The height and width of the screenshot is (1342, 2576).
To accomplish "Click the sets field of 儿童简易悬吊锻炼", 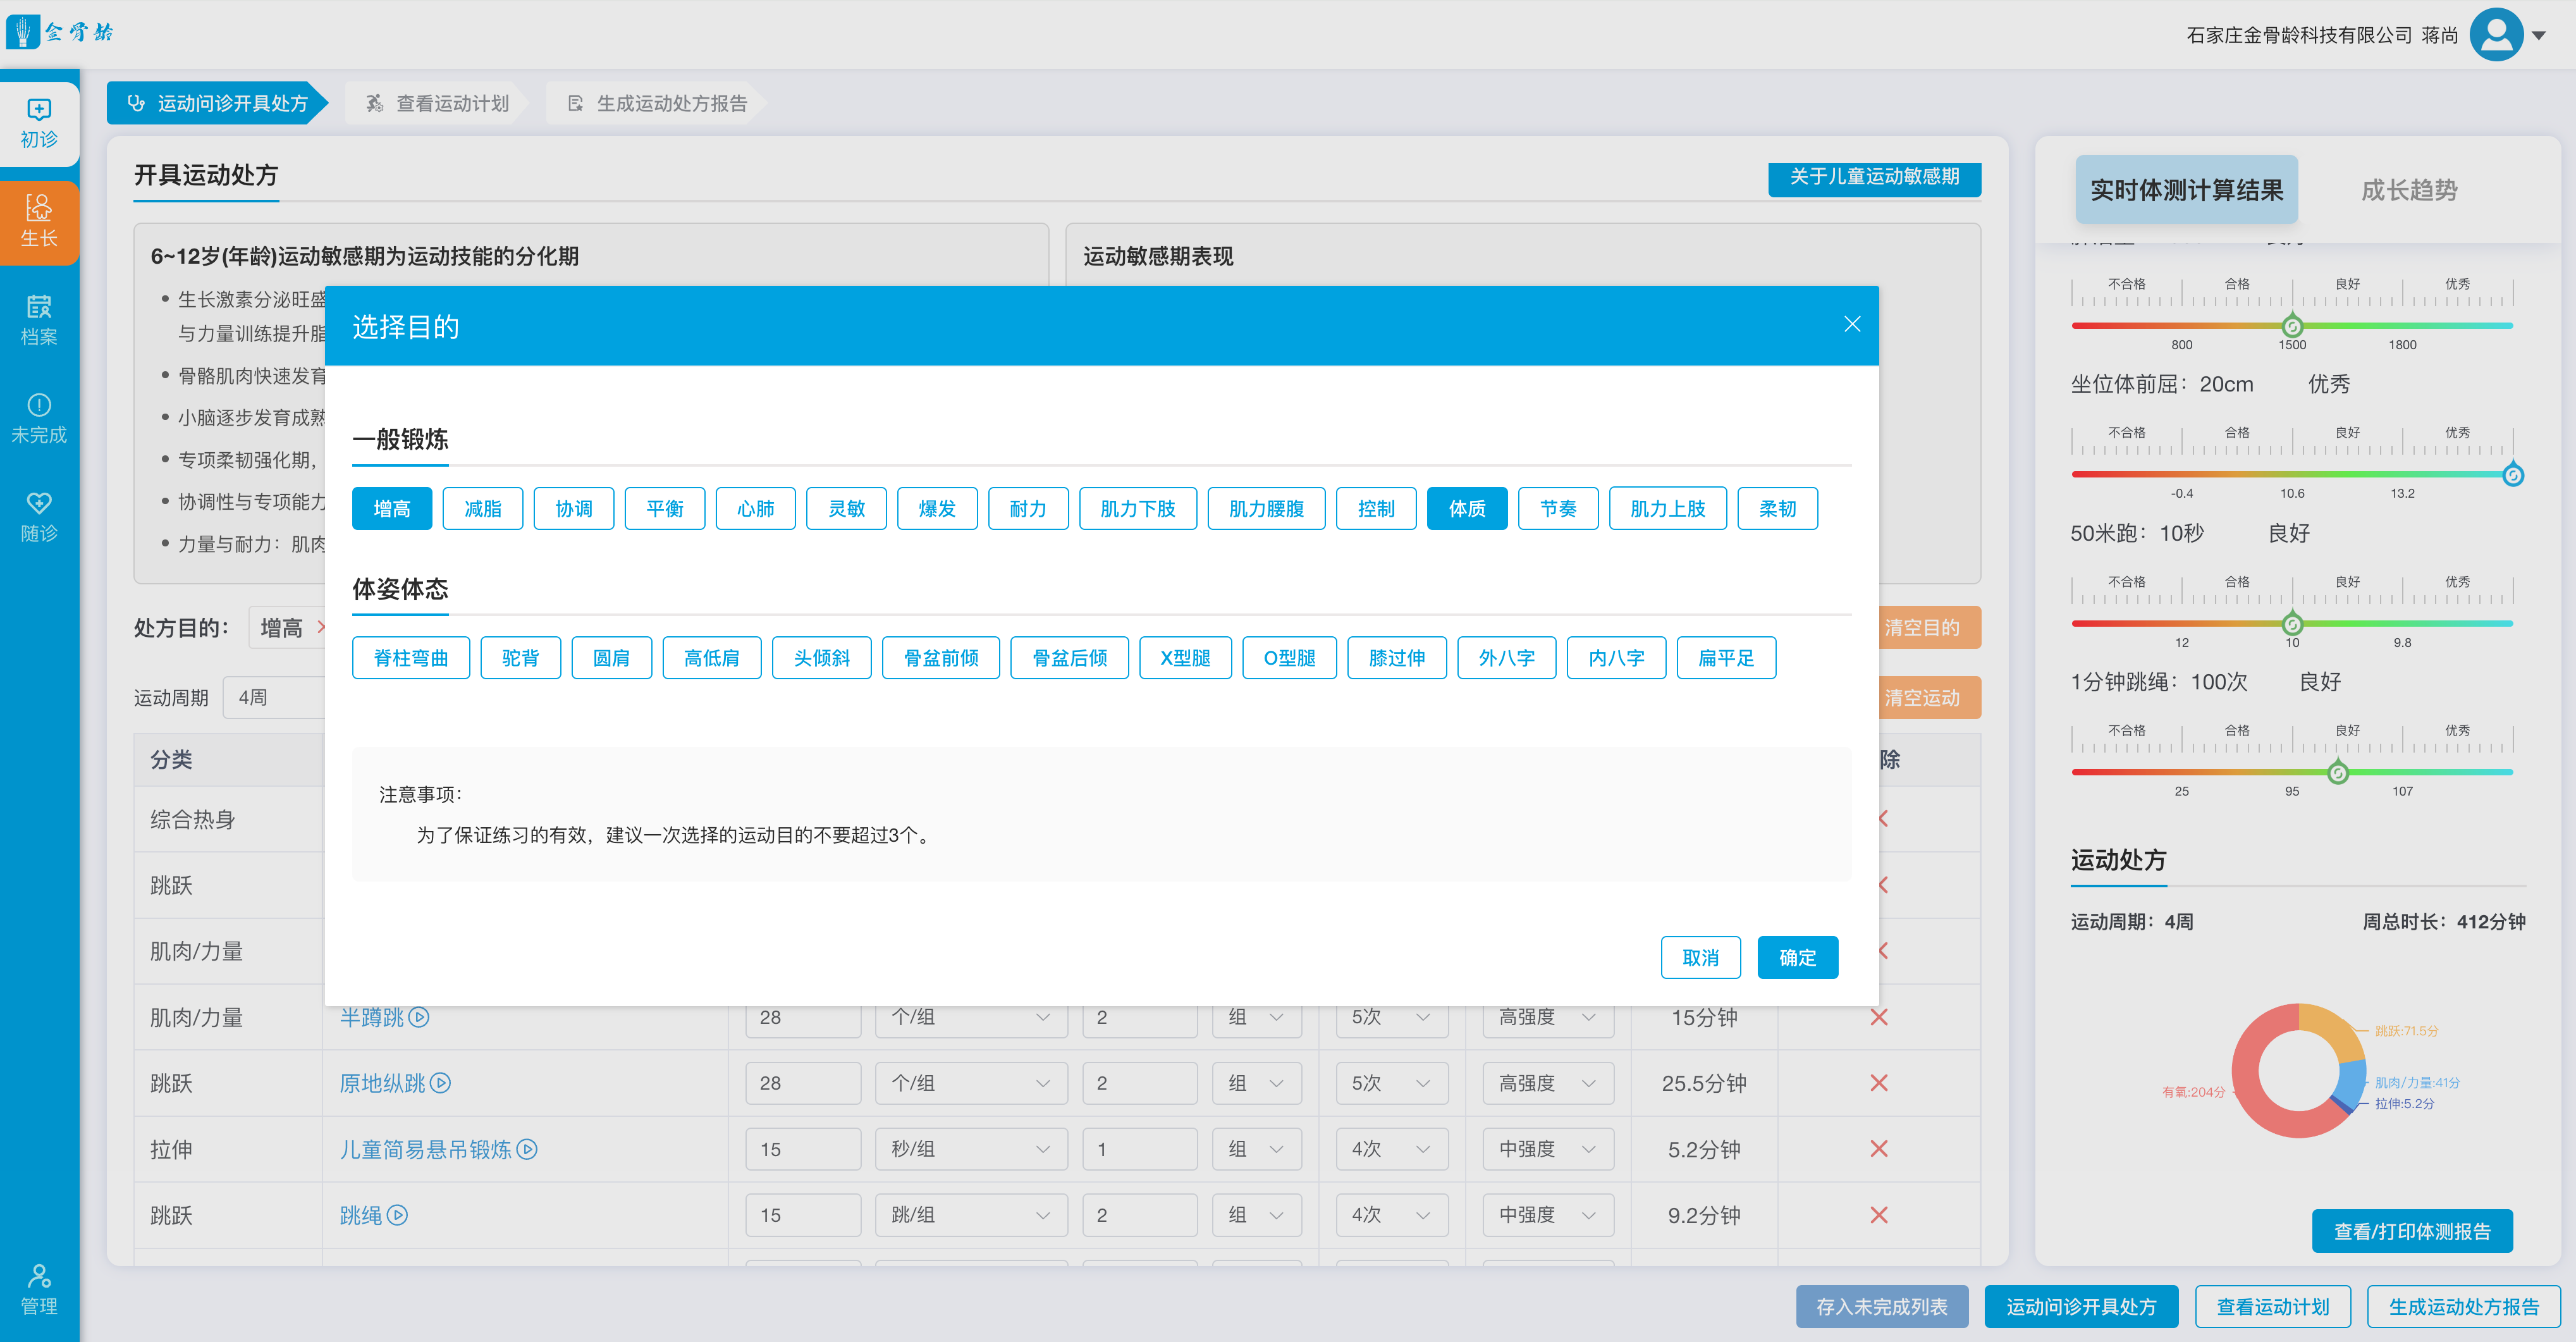I will [1139, 1149].
